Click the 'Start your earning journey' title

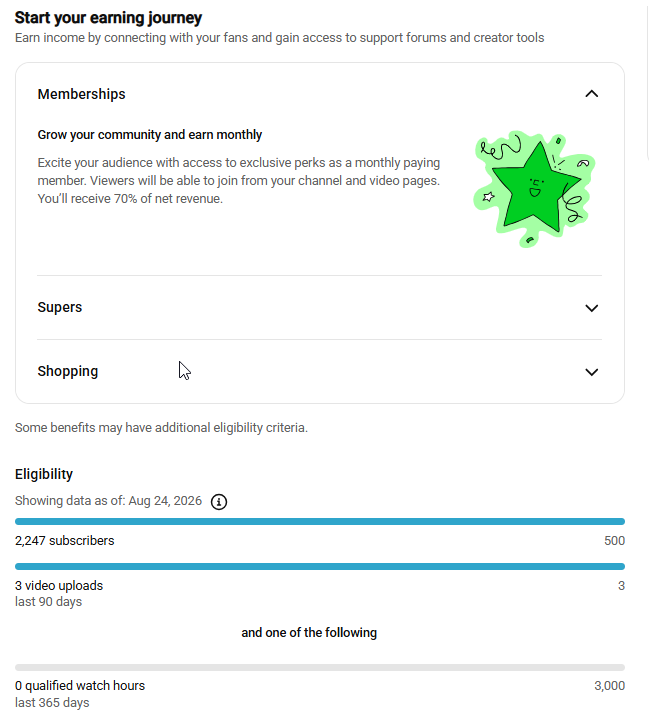tap(108, 17)
